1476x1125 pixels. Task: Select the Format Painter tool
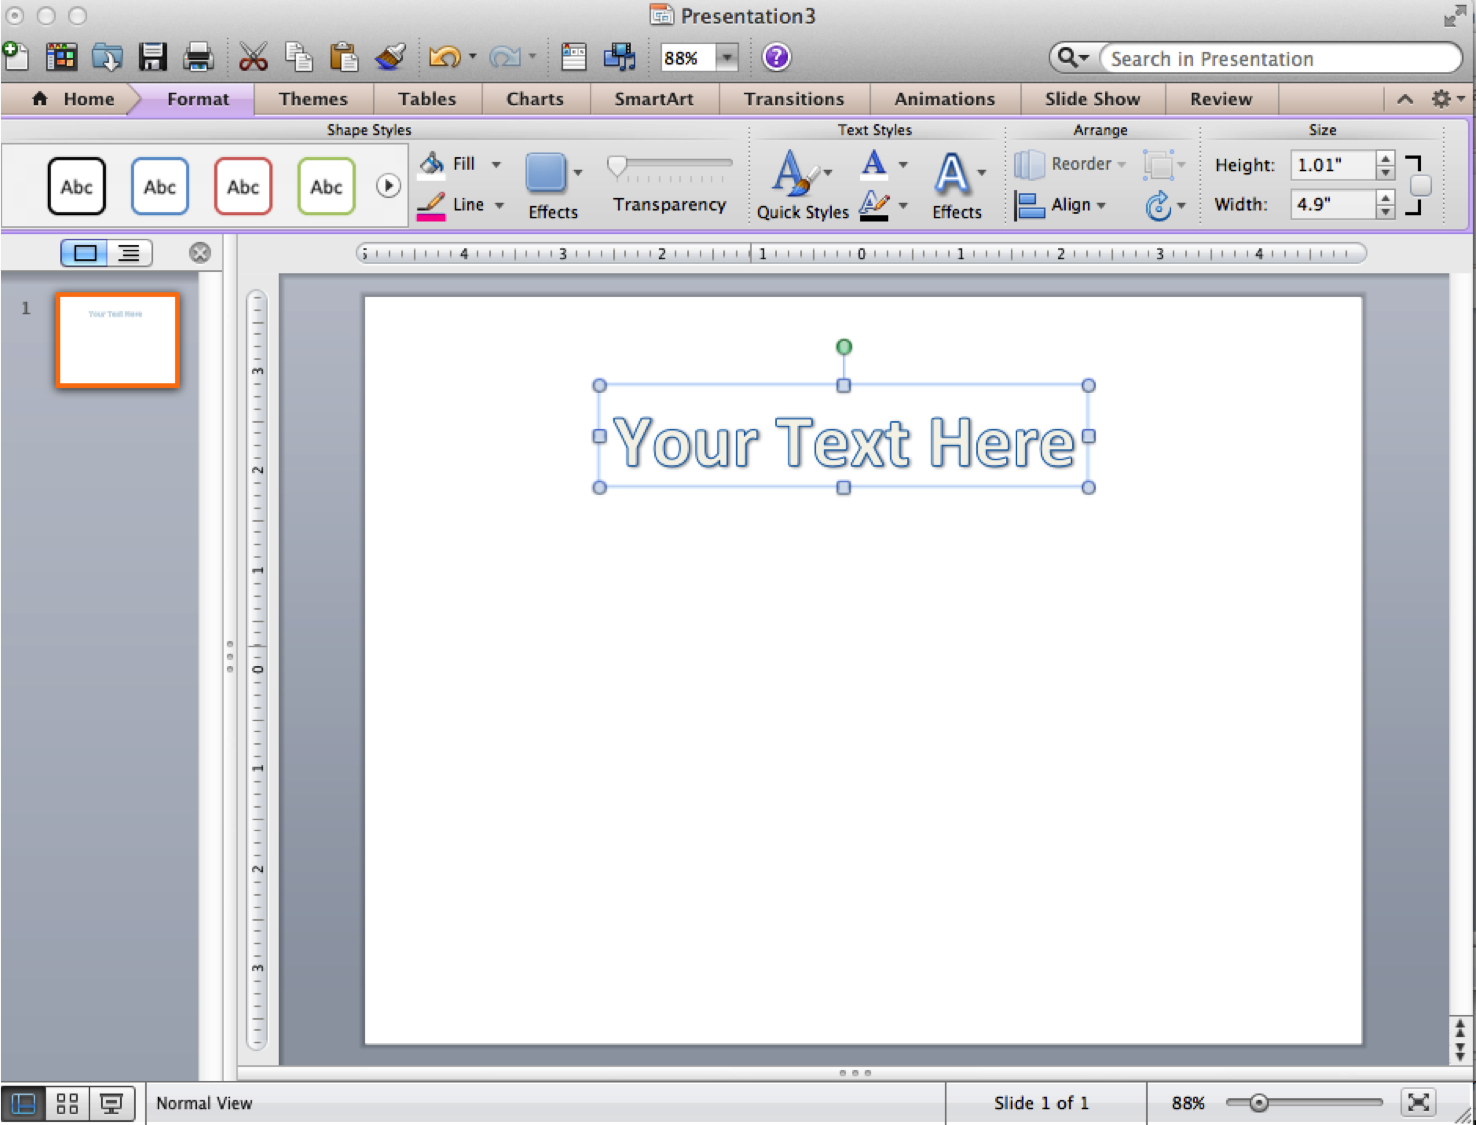(x=390, y=57)
